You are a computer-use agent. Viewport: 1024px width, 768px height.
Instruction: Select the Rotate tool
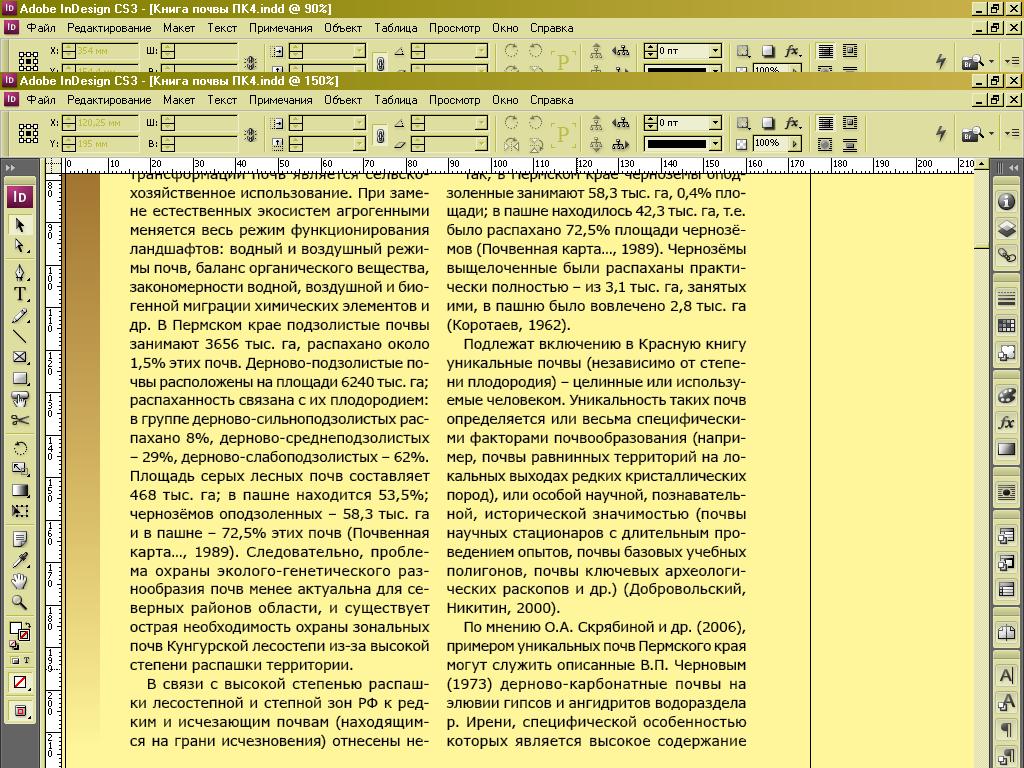[20, 448]
